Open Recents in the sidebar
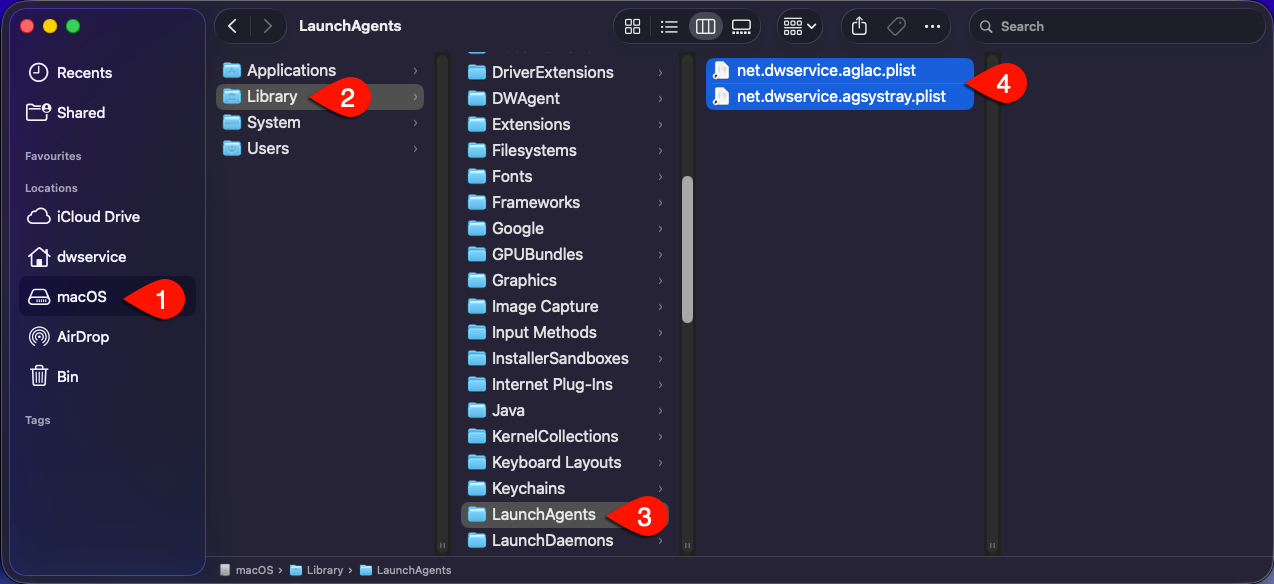 [106, 73]
